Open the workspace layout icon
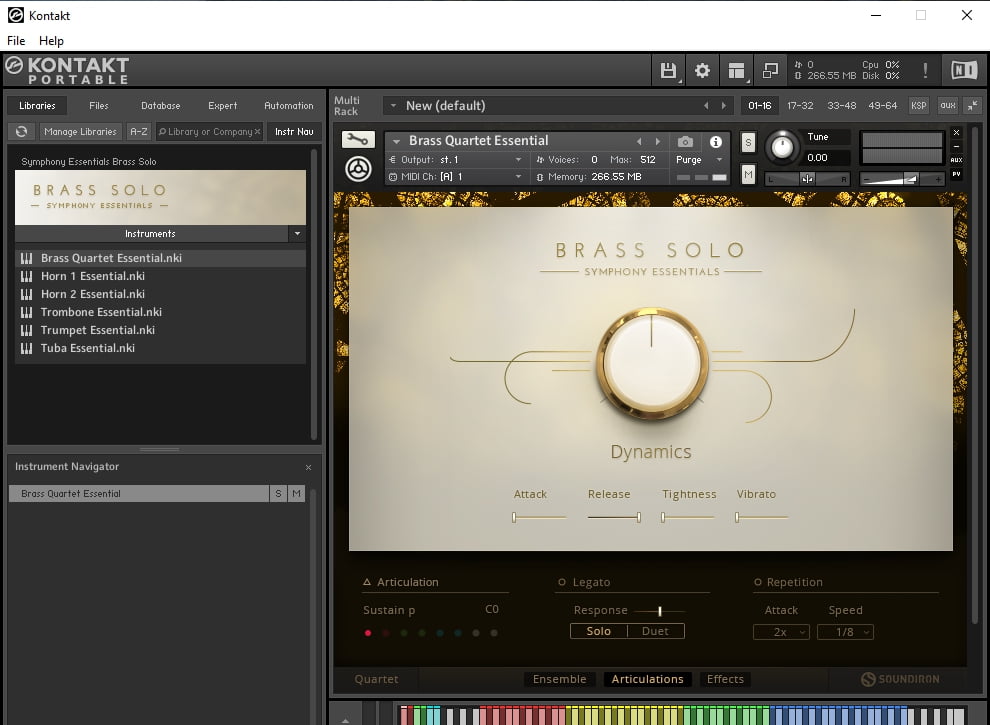 (x=736, y=70)
